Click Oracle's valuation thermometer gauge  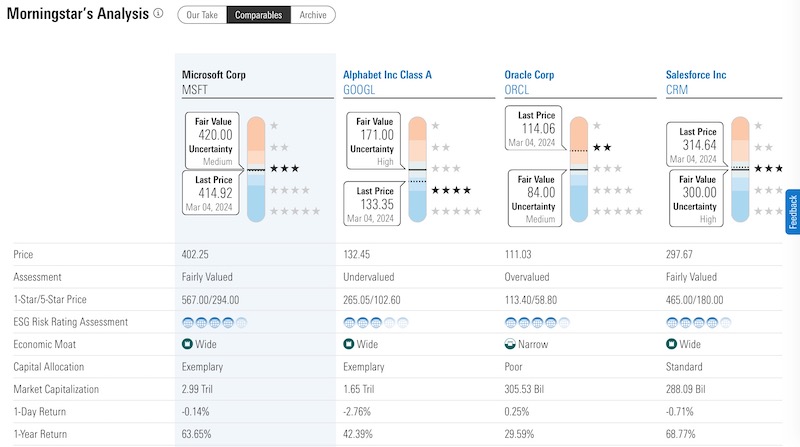579,168
